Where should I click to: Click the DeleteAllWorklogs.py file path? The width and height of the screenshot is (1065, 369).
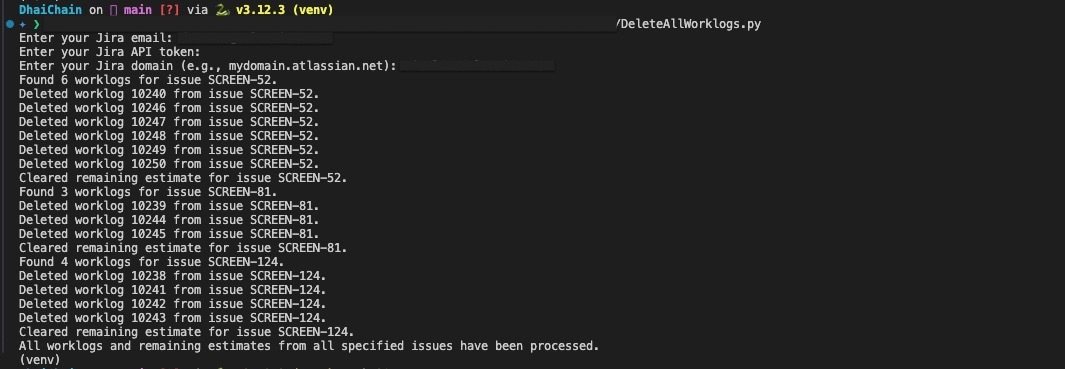(x=689, y=24)
